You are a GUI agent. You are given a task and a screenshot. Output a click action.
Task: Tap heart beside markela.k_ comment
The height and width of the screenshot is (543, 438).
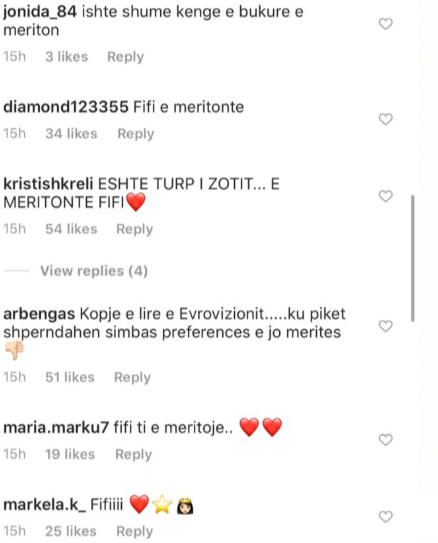click(x=385, y=517)
